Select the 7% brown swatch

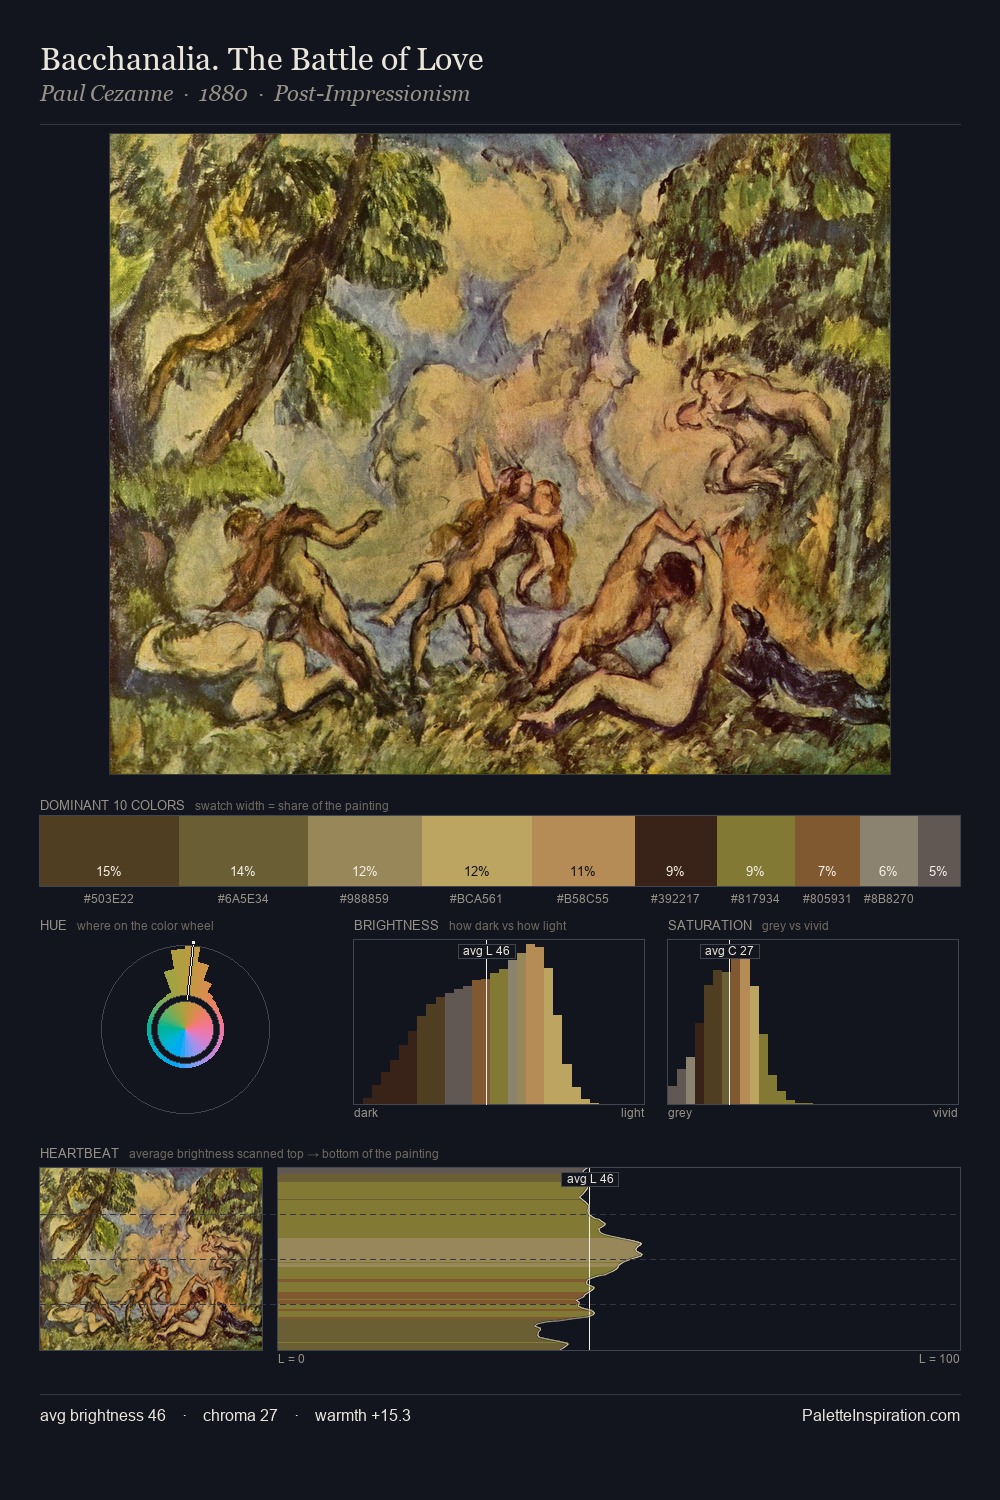point(827,851)
